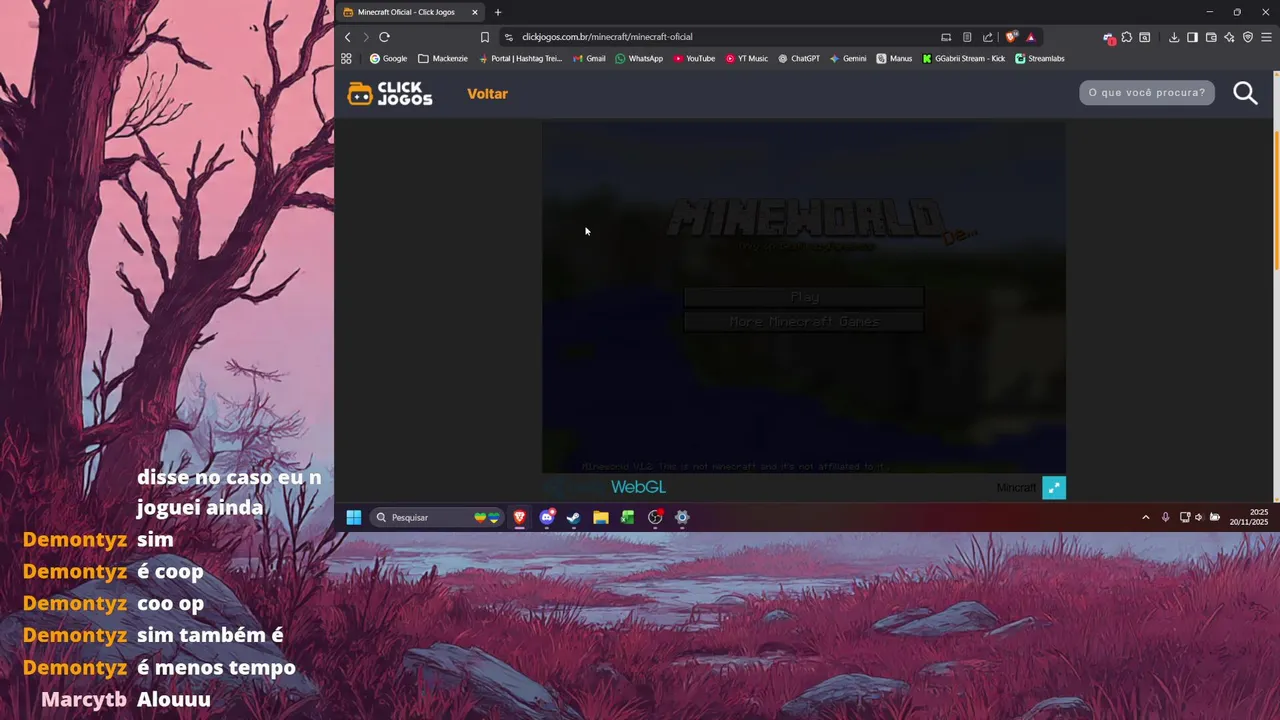Open the Leo AI sparkle icon
The width and height of the screenshot is (1280, 720).
(x=1229, y=37)
